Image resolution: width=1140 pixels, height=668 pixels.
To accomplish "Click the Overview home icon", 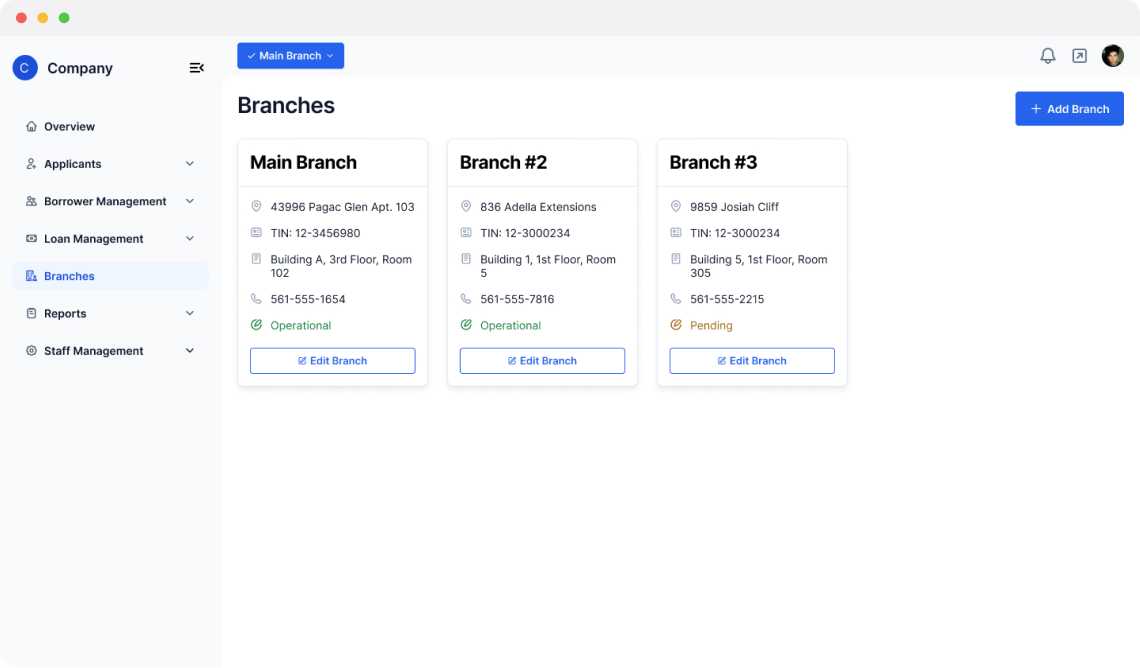I will point(31,126).
